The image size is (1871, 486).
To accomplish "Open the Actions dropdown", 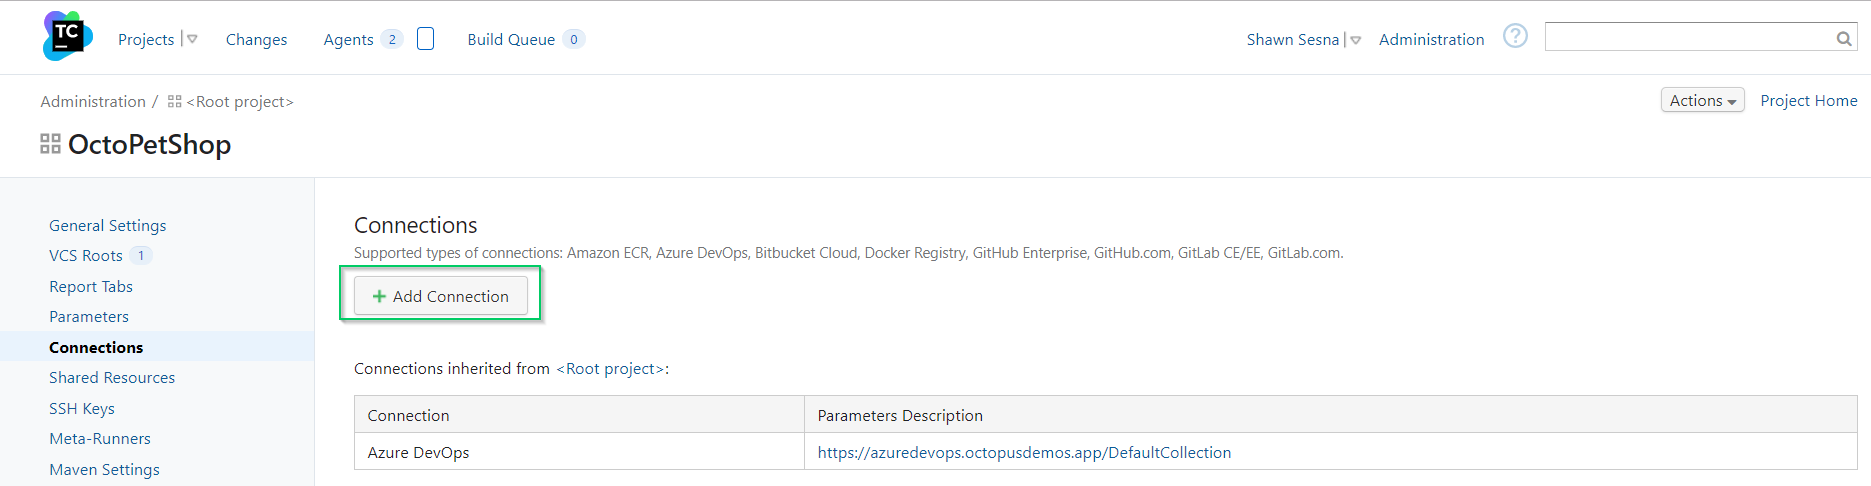I will coord(1702,101).
